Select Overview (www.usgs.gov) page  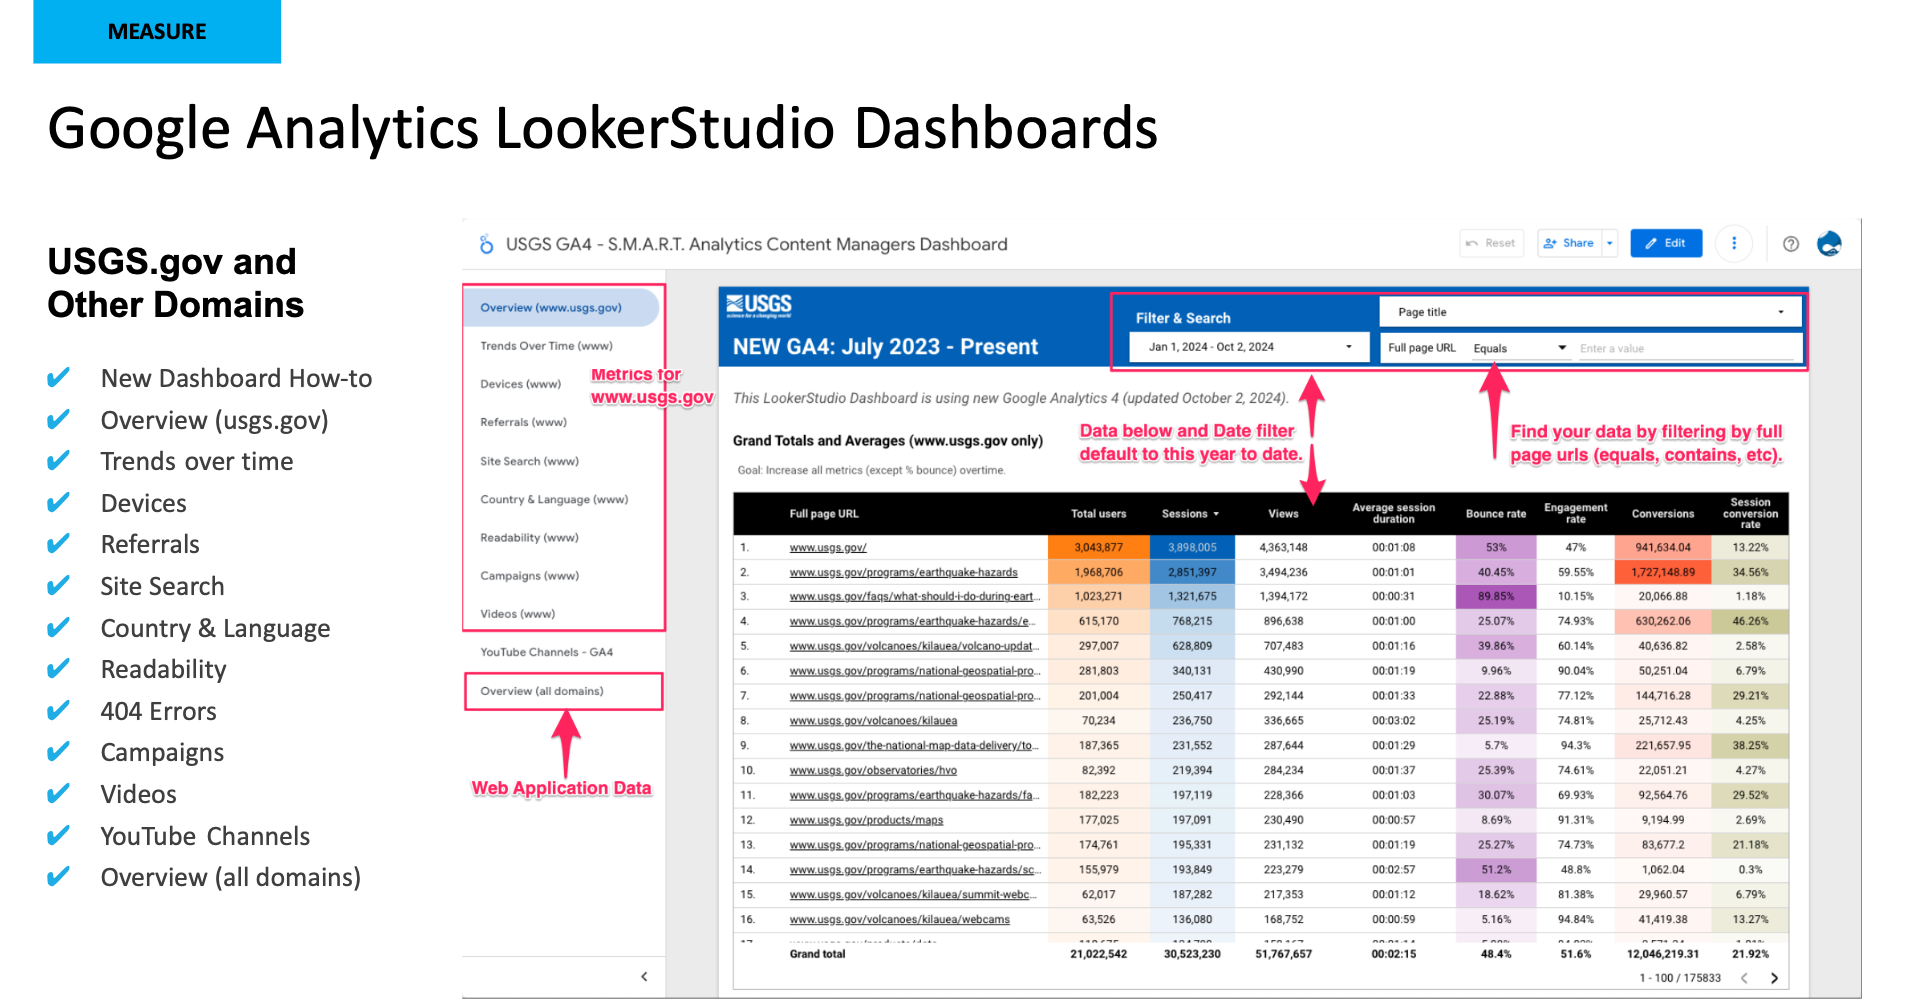[x=561, y=307]
